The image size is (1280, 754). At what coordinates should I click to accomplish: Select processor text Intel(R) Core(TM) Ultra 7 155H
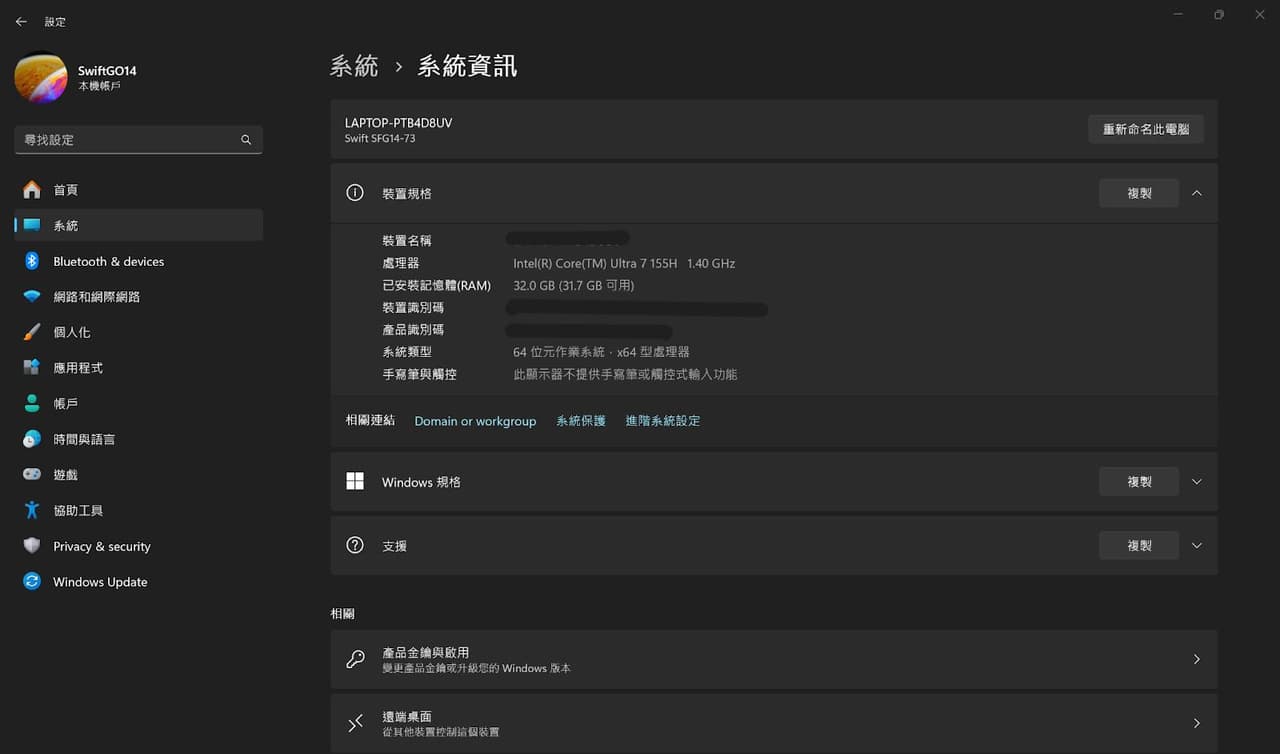pyautogui.click(x=595, y=264)
